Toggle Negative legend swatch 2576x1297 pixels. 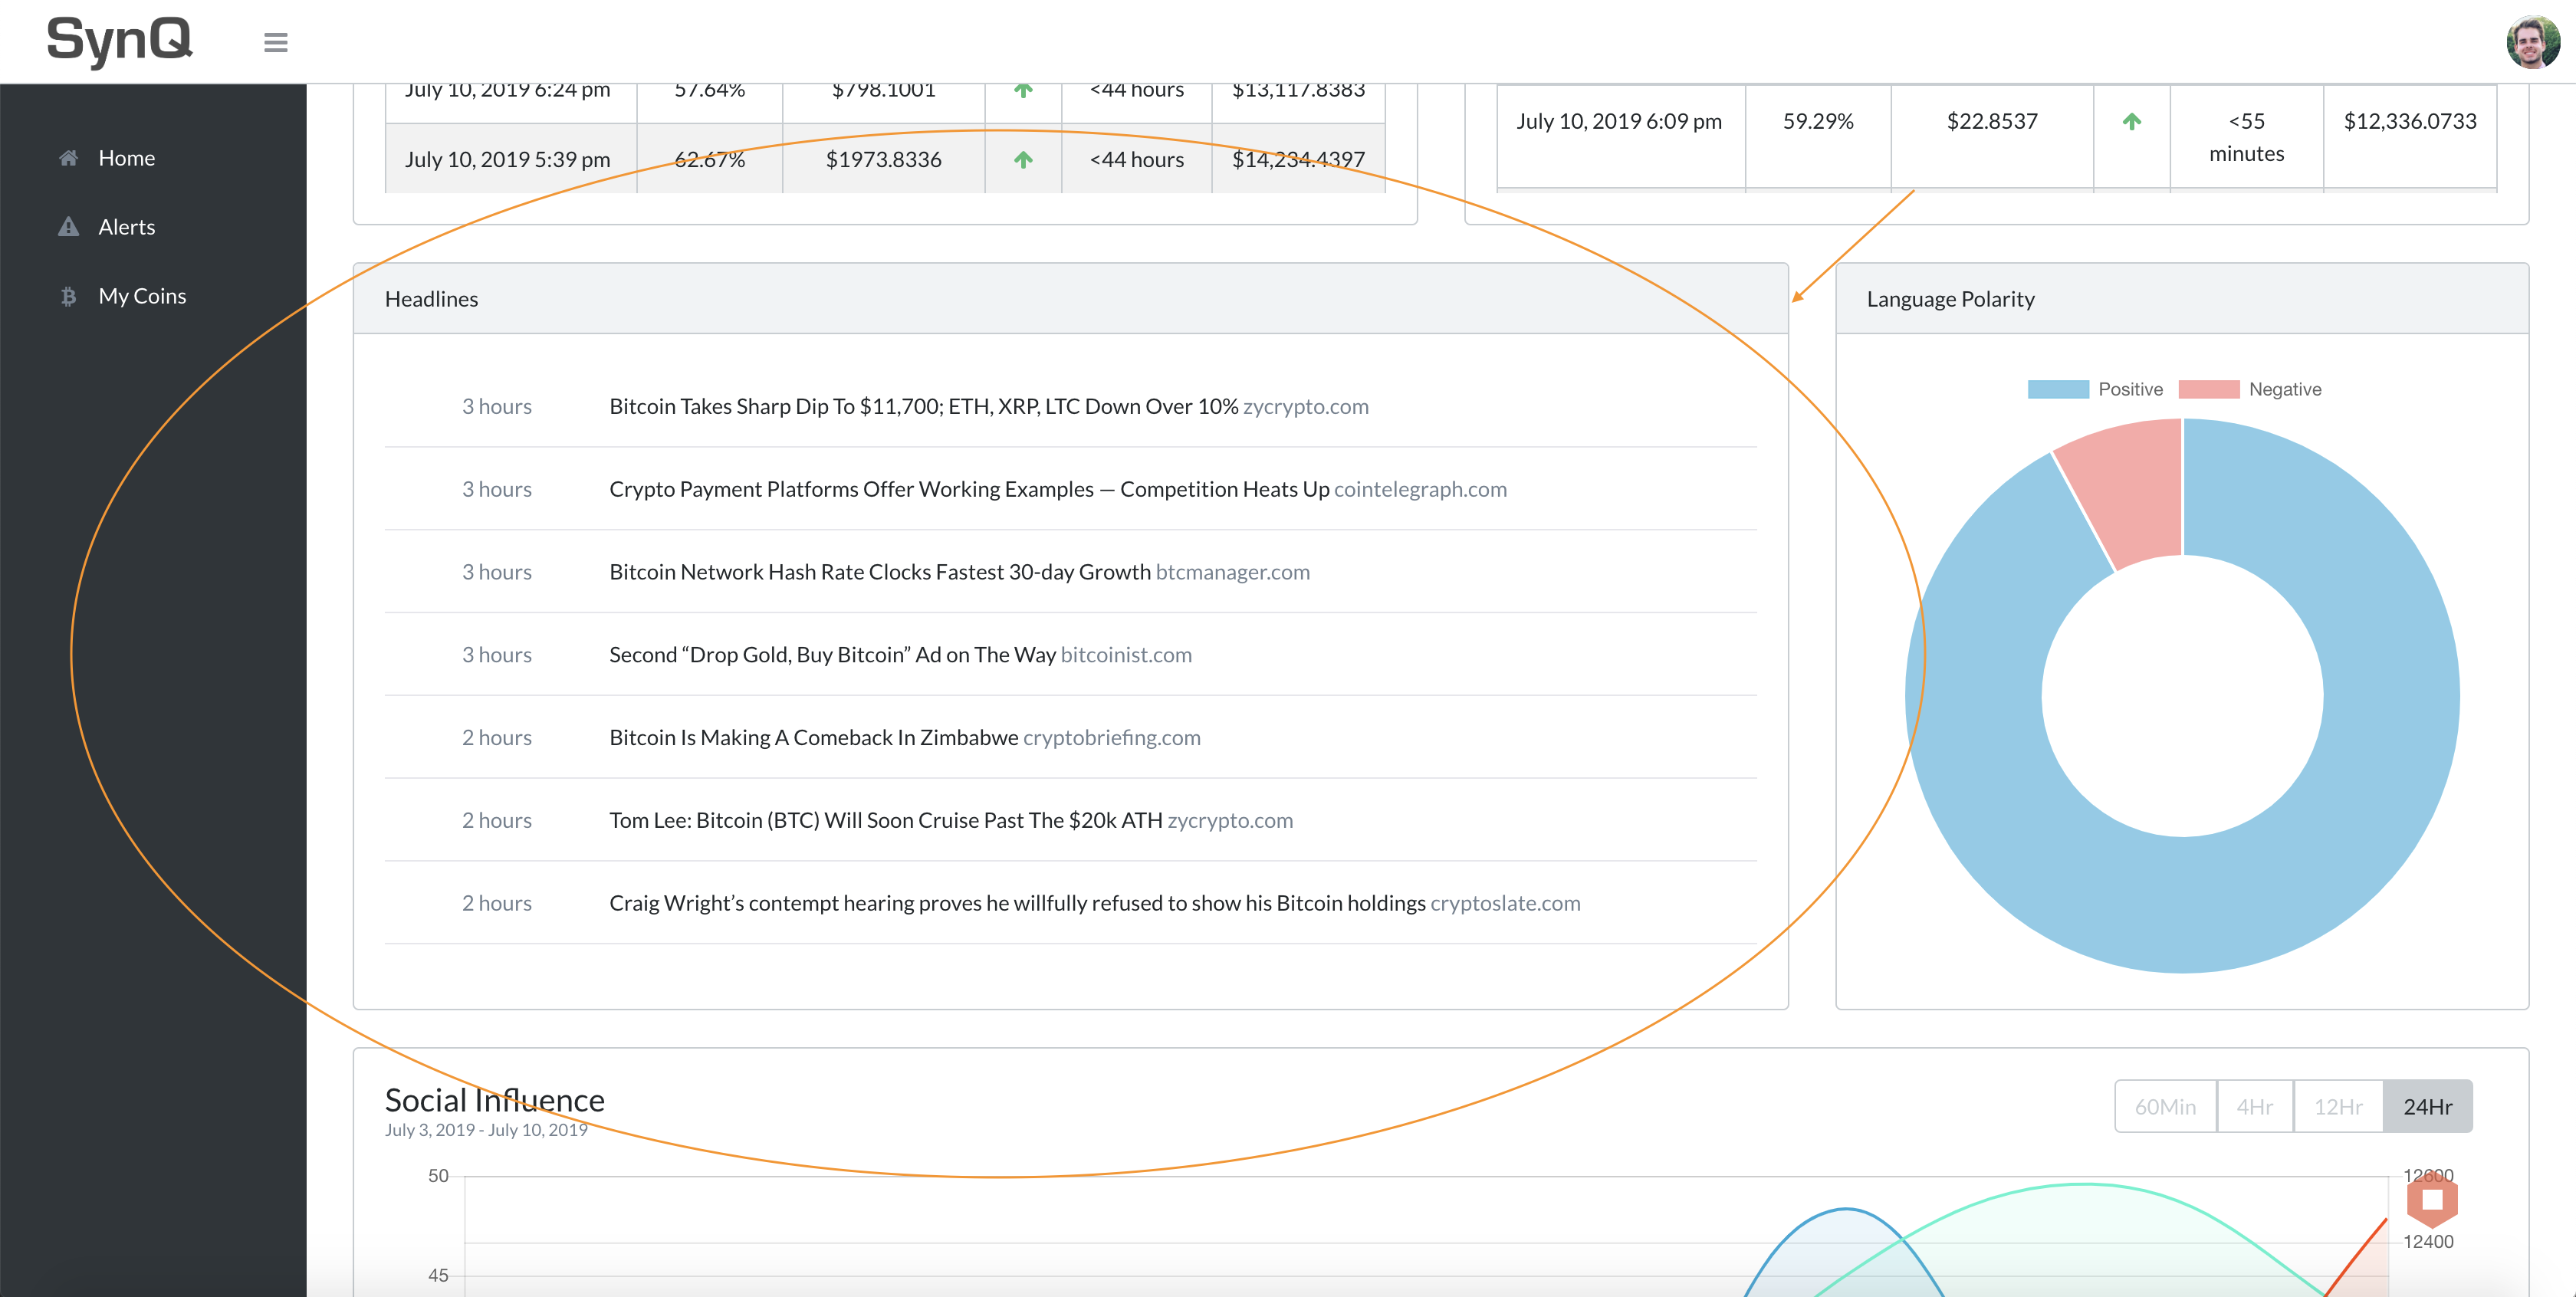click(2209, 389)
